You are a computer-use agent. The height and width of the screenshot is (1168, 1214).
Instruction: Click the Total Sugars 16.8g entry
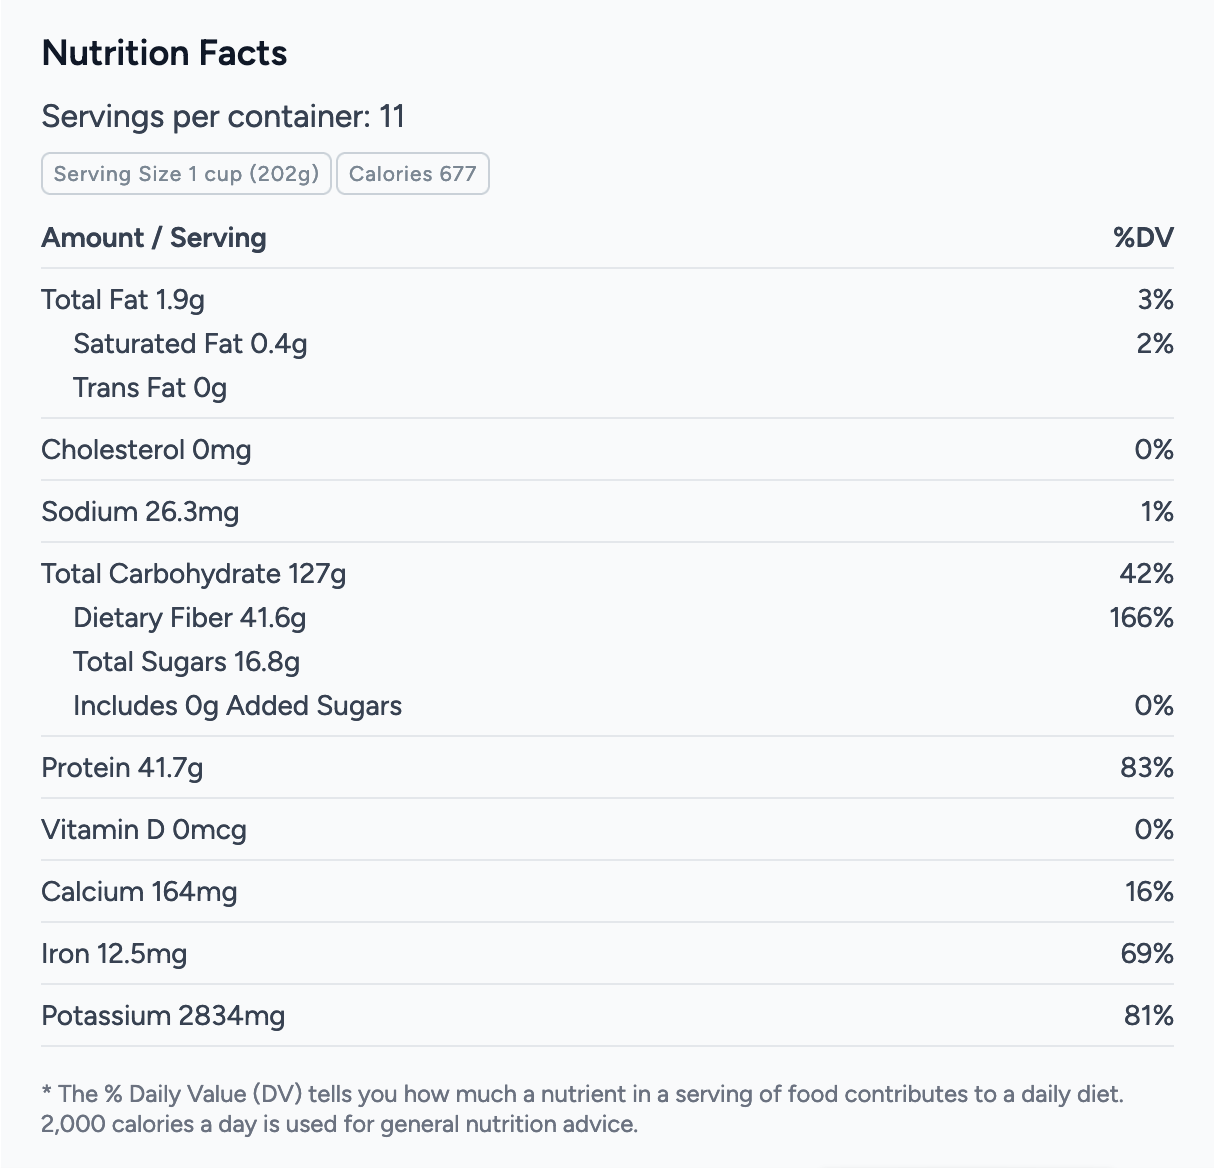(186, 662)
